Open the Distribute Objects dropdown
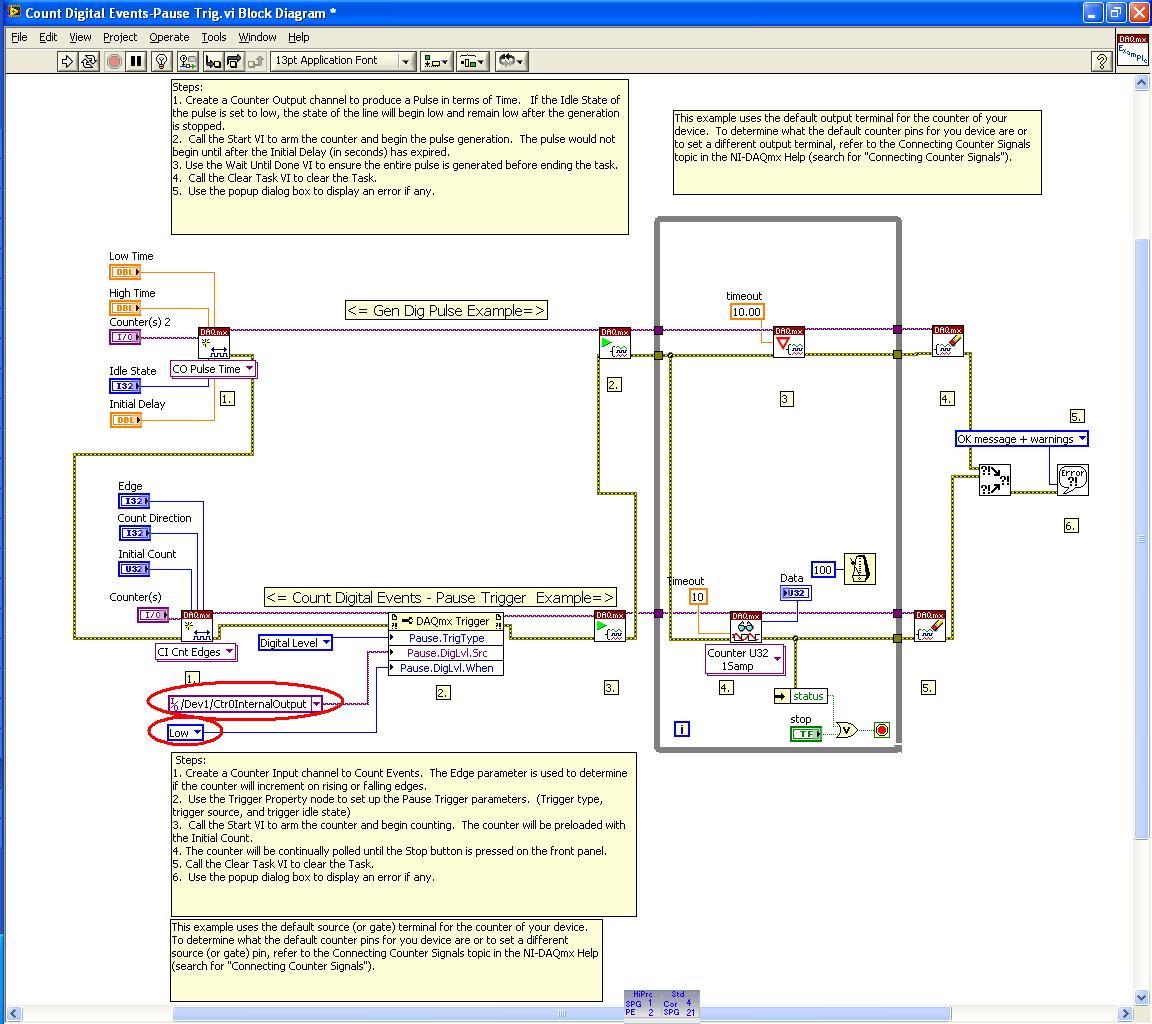The height and width of the screenshot is (1024, 1152). point(472,61)
